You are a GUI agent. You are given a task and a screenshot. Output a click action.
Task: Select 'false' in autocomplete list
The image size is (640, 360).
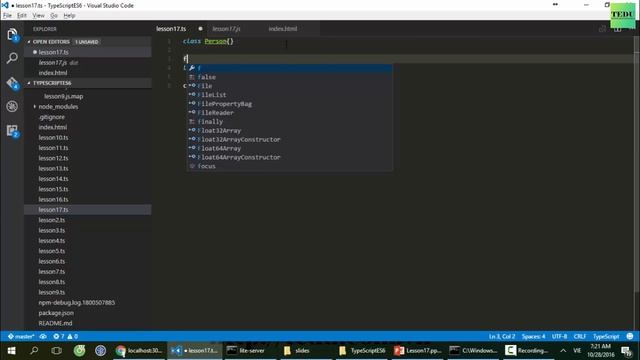[290, 77]
